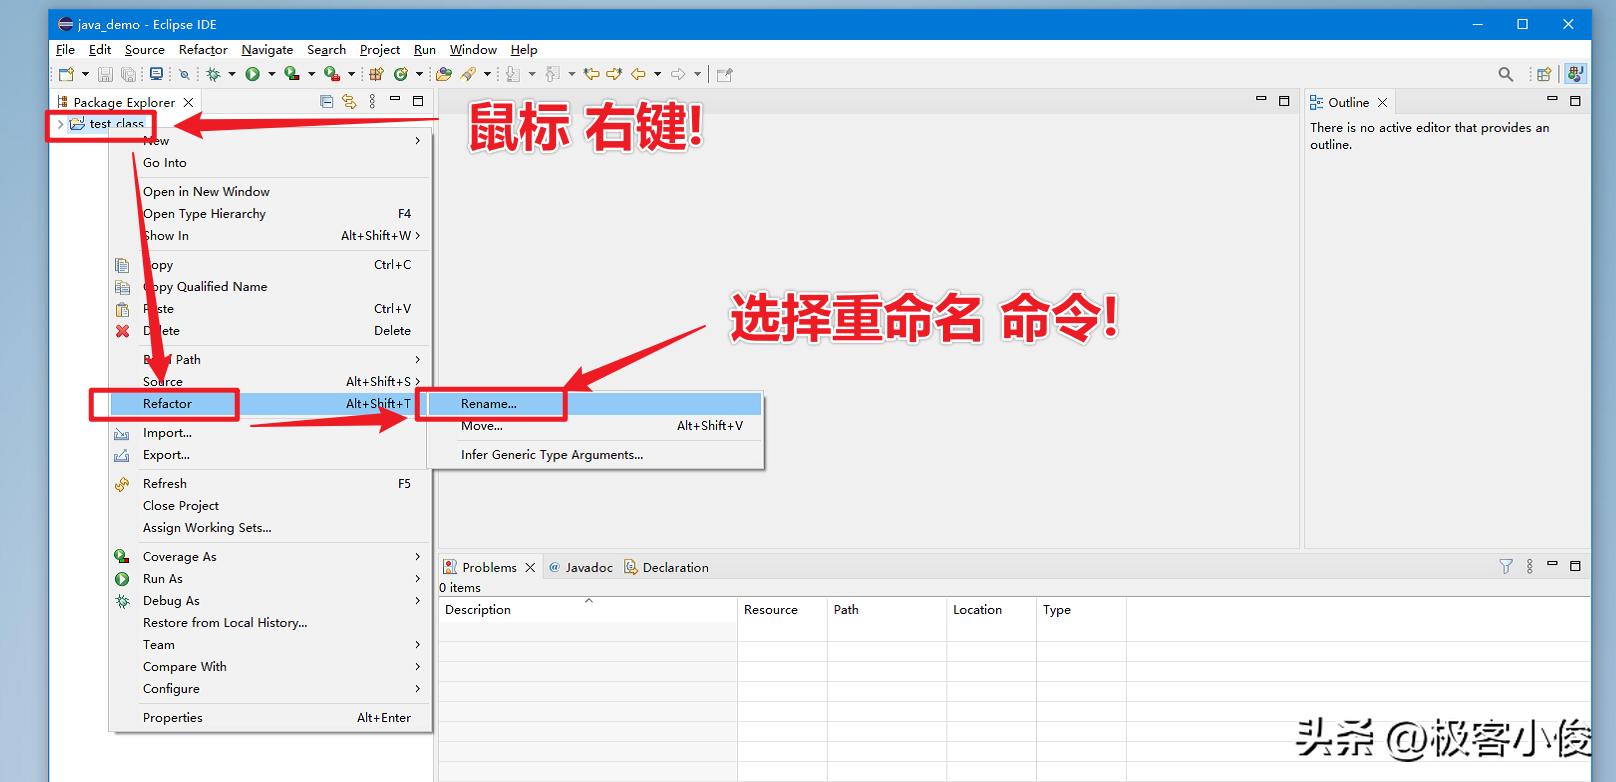The height and width of the screenshot is (782, 1616).
Task: Click the Forward navigation arrow icon
Action: point(678,74)
